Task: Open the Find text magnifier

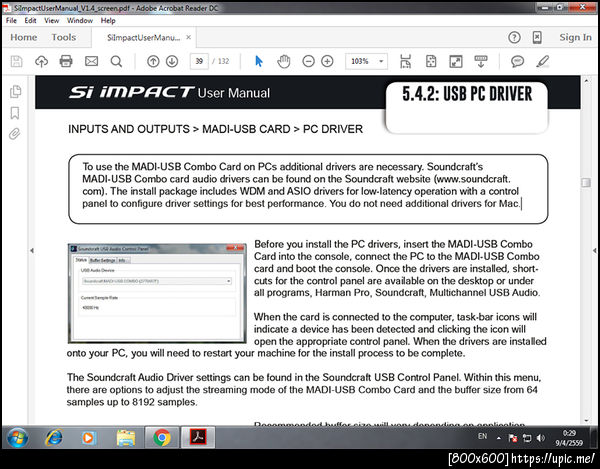Action: (x=116, y=61)
